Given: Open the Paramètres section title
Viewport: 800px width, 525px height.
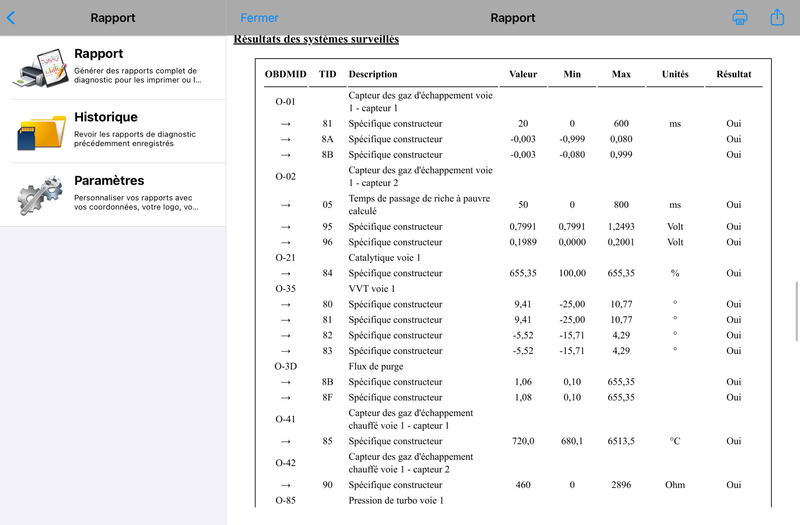Looking at the screenshot, I should (x=109, y=181).
